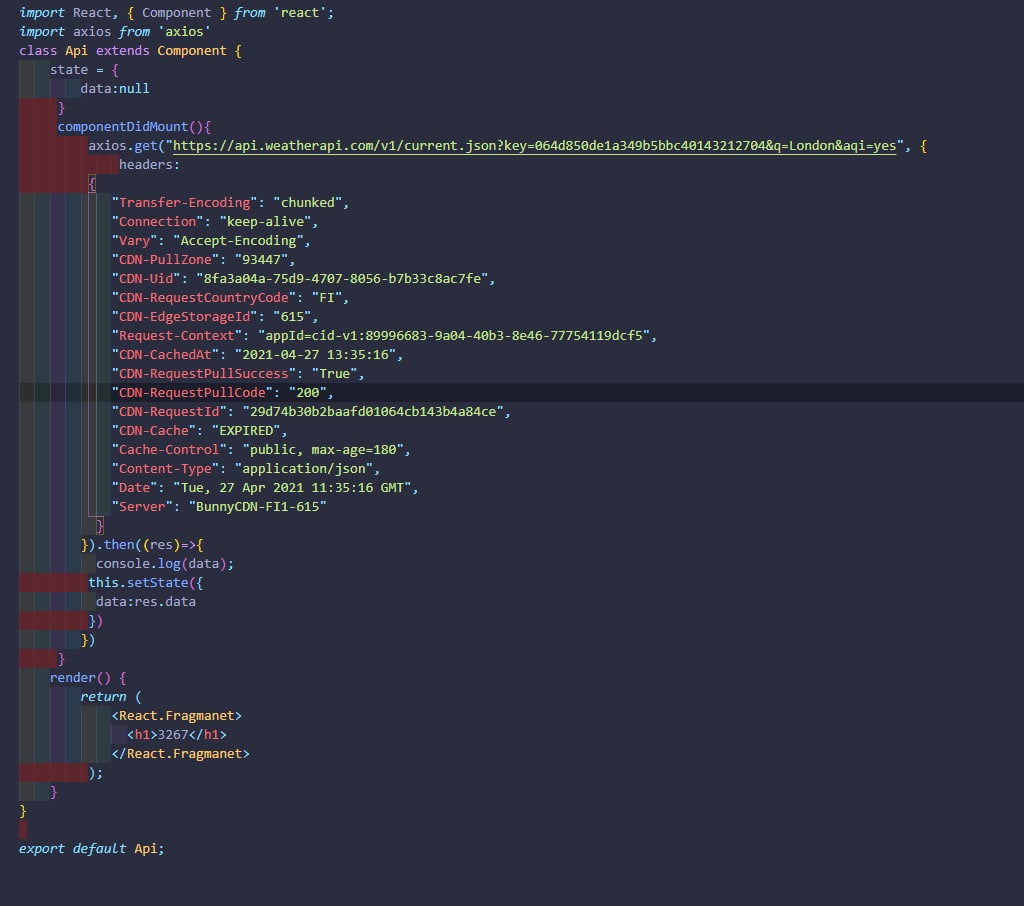Click "Content-Type": "application/json" line
The image size is (1024, 906).
(246, 468)
